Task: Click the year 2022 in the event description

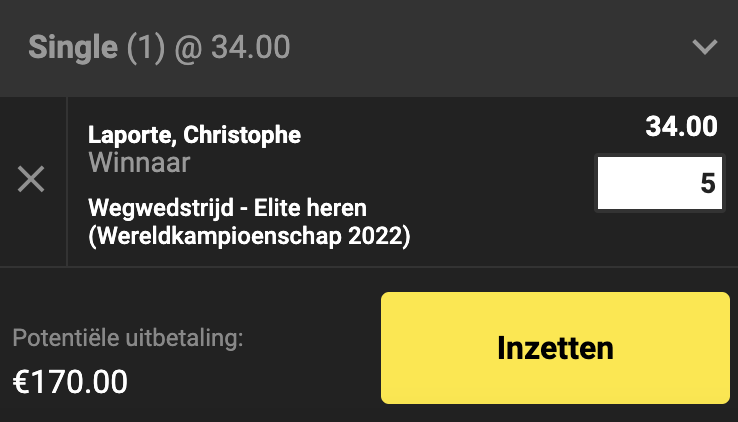Action: (379, 237)
